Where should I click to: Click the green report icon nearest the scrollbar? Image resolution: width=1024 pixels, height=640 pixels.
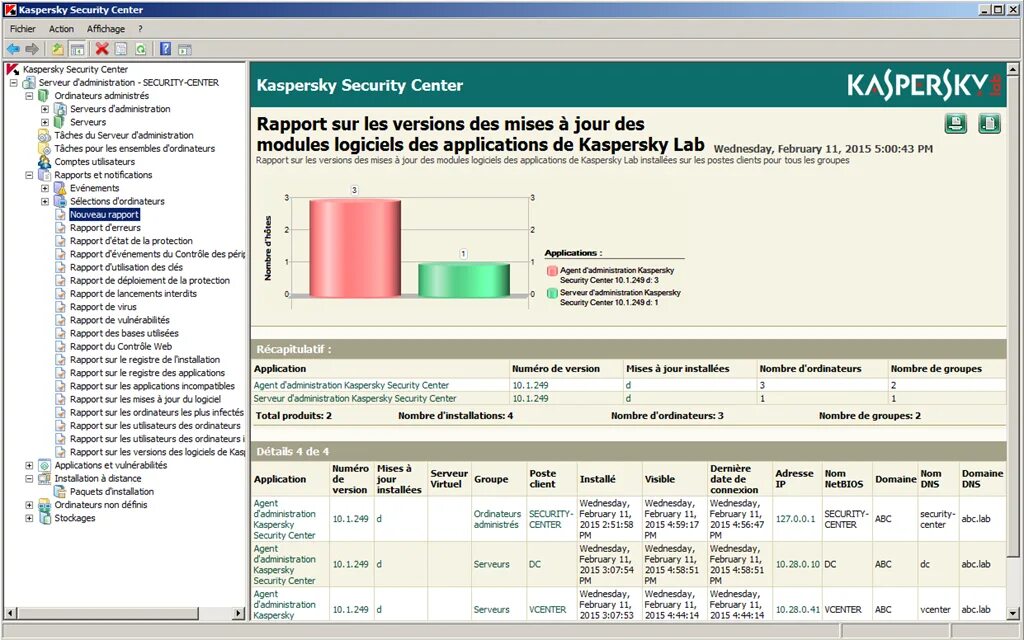point(989,123)
